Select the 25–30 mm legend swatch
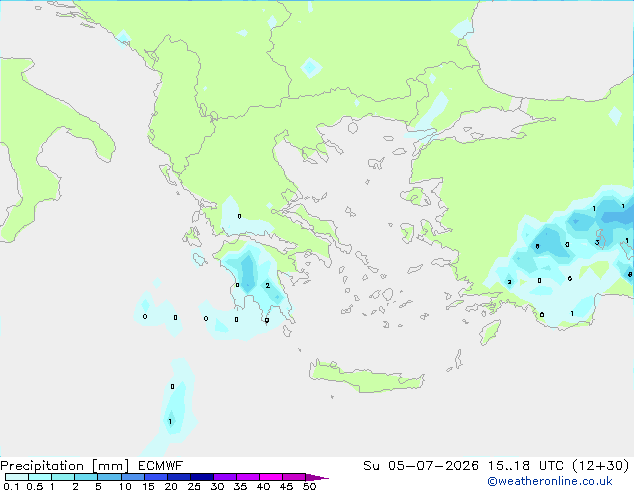 (x=201, y=477)
